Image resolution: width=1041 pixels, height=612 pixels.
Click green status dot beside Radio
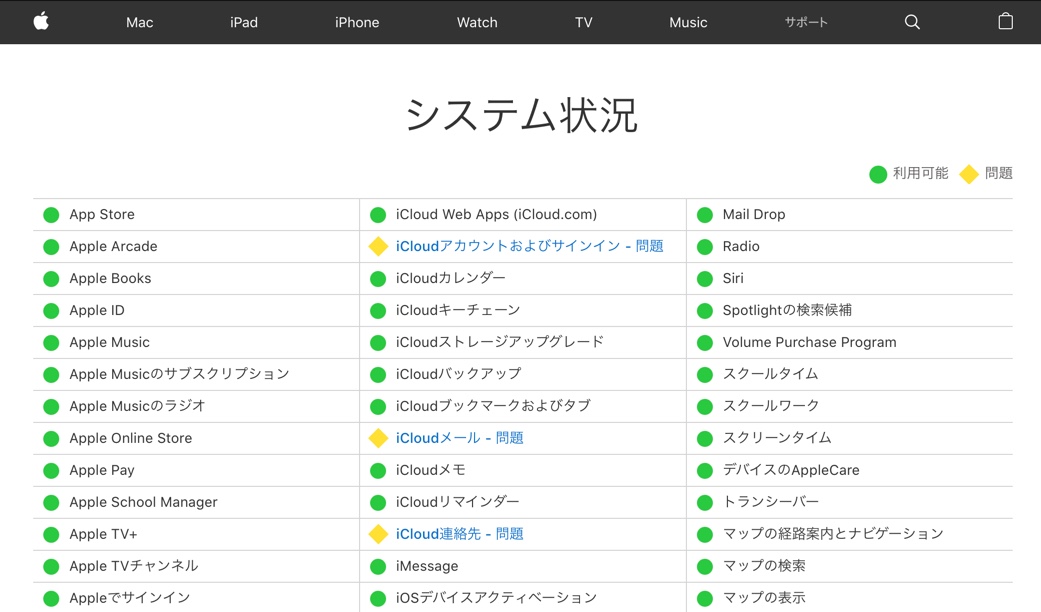click(704, 247)
